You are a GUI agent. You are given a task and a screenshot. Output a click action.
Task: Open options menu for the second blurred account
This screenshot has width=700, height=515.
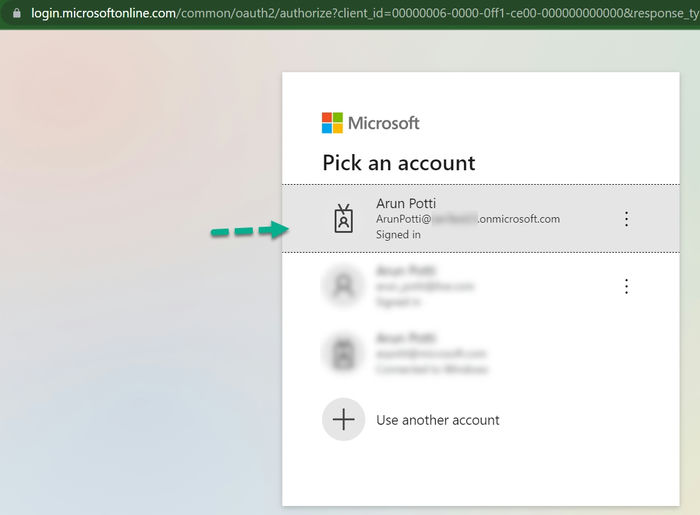[x=626, y=286]
